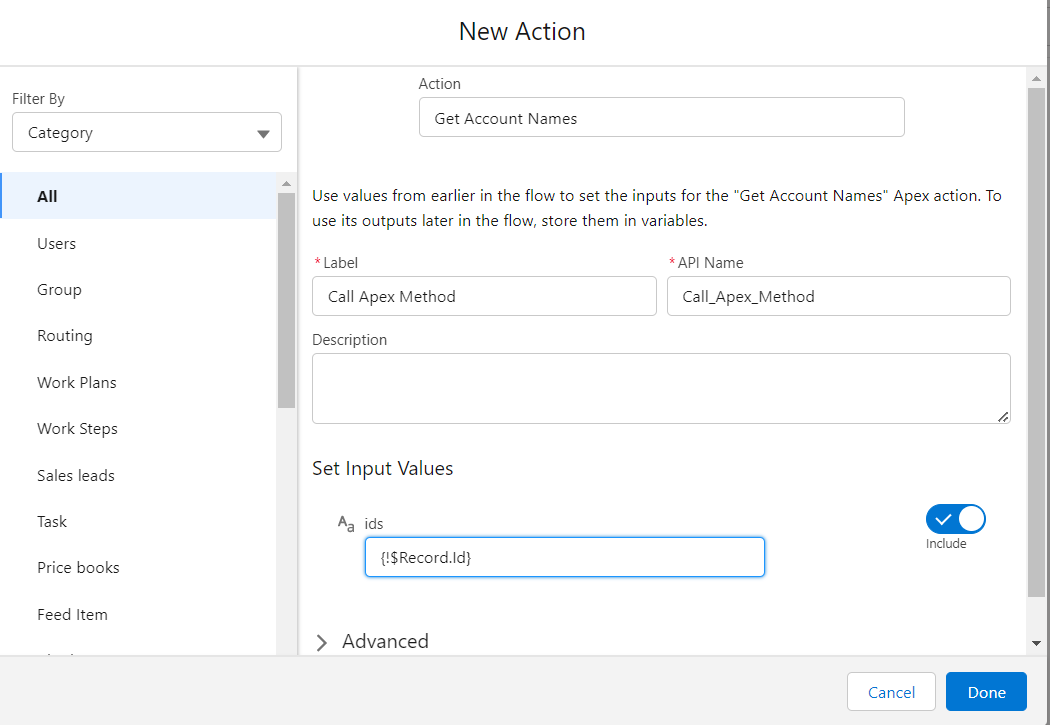The image size is (1050, 725).
Task: Select the Group category in sidebar
Action: click(x=59, y=290)
